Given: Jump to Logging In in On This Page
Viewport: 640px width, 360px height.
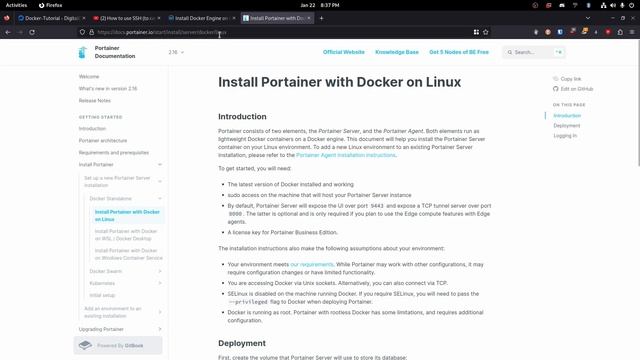Looking at the screenshot, I should (565, 136).
